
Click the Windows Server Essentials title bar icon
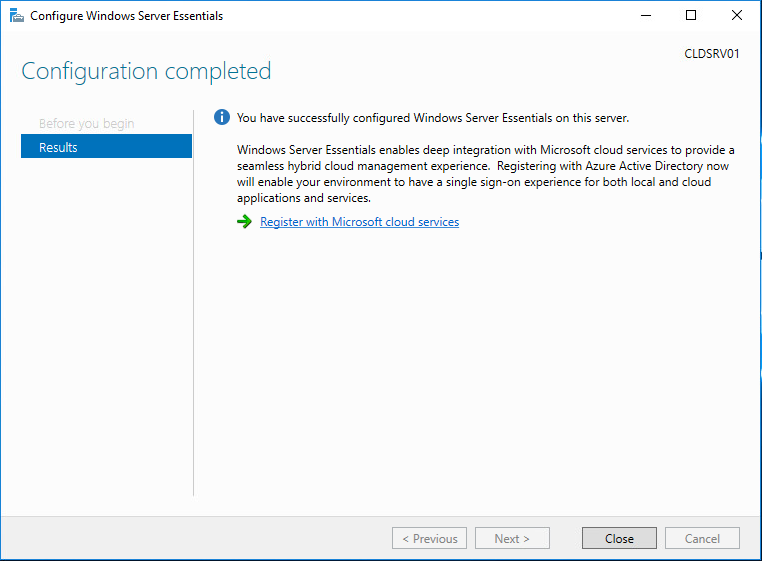(17, 16)
